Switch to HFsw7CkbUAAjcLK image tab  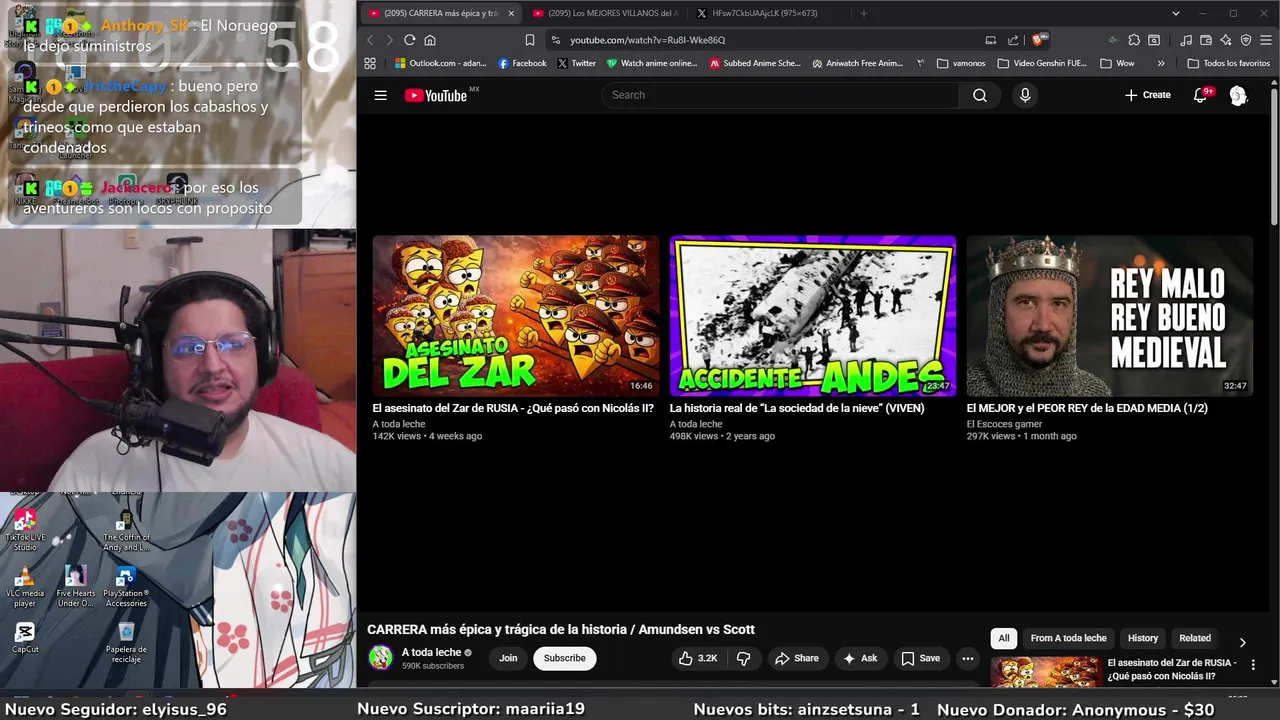pyautogui.click(x=764, y=13)
